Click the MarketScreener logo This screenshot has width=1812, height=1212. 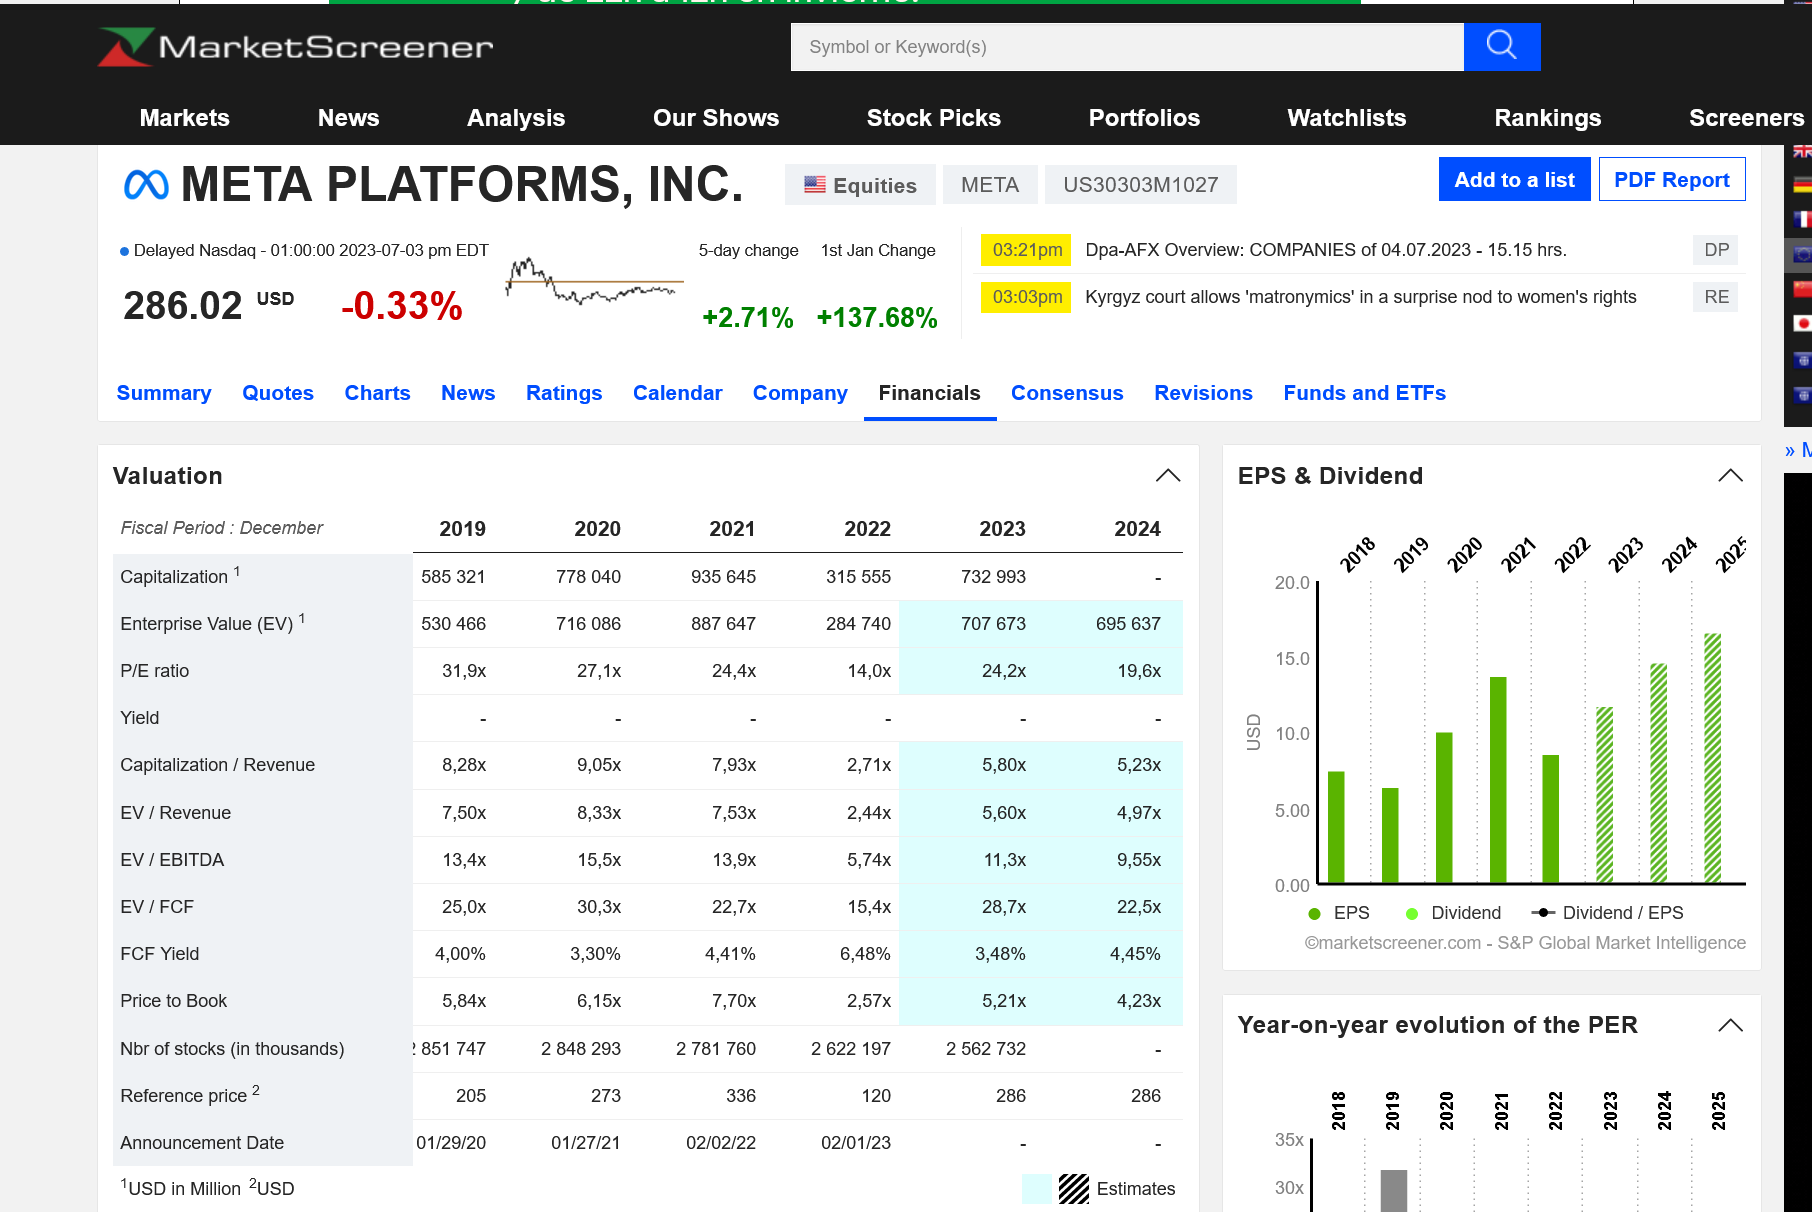pyautogui.click(x=296, y=47)
